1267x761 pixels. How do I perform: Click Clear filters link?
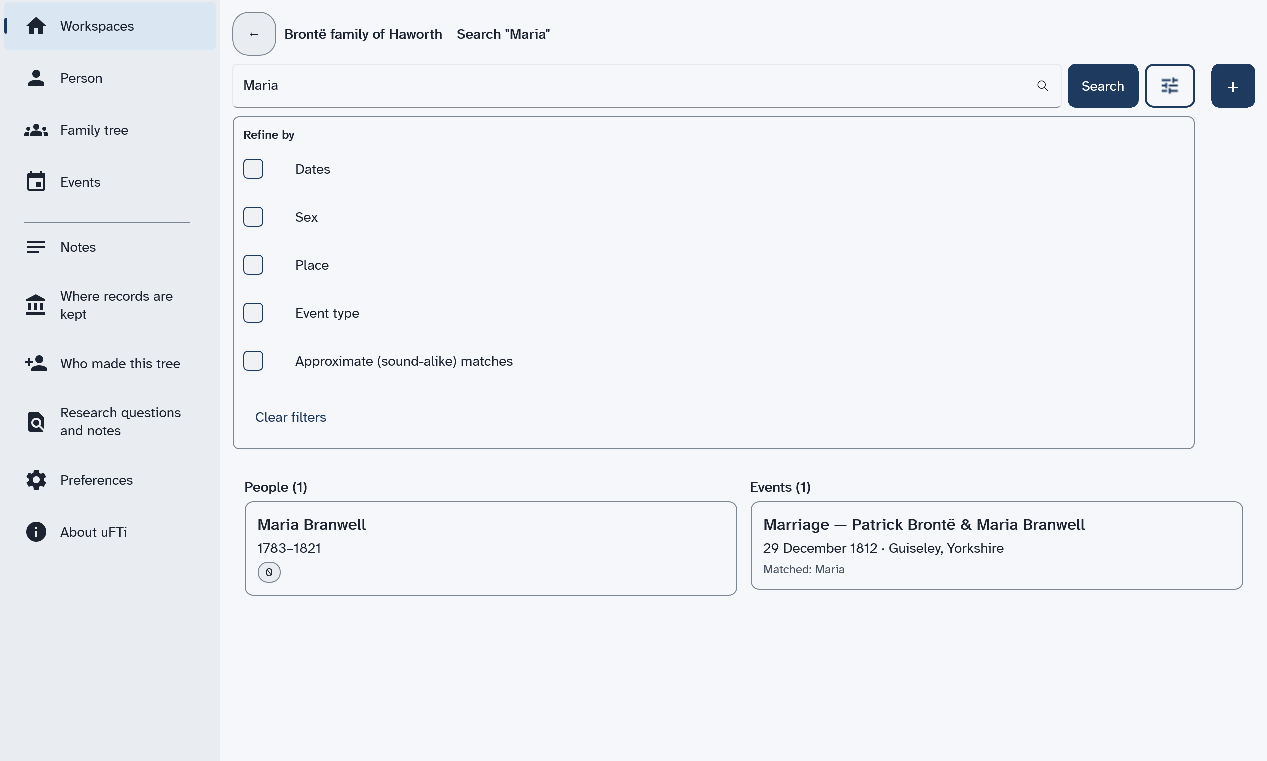pyautogui.click(x=290, y=417)
